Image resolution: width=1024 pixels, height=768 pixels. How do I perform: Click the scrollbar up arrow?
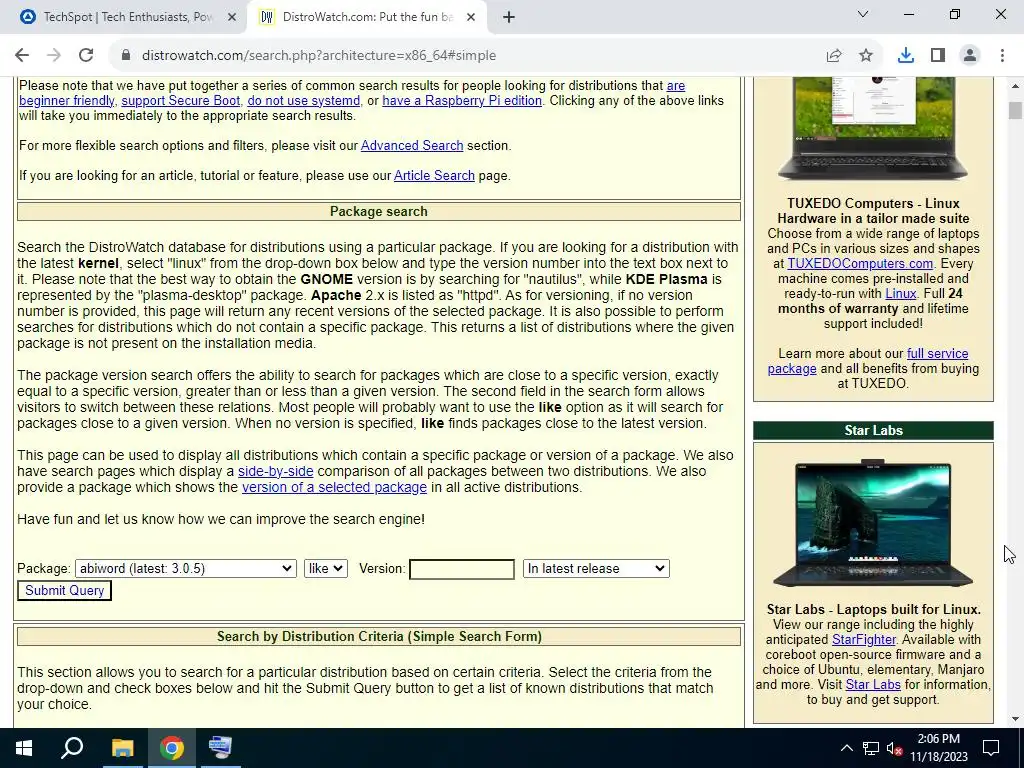(x=1014, y=86)
